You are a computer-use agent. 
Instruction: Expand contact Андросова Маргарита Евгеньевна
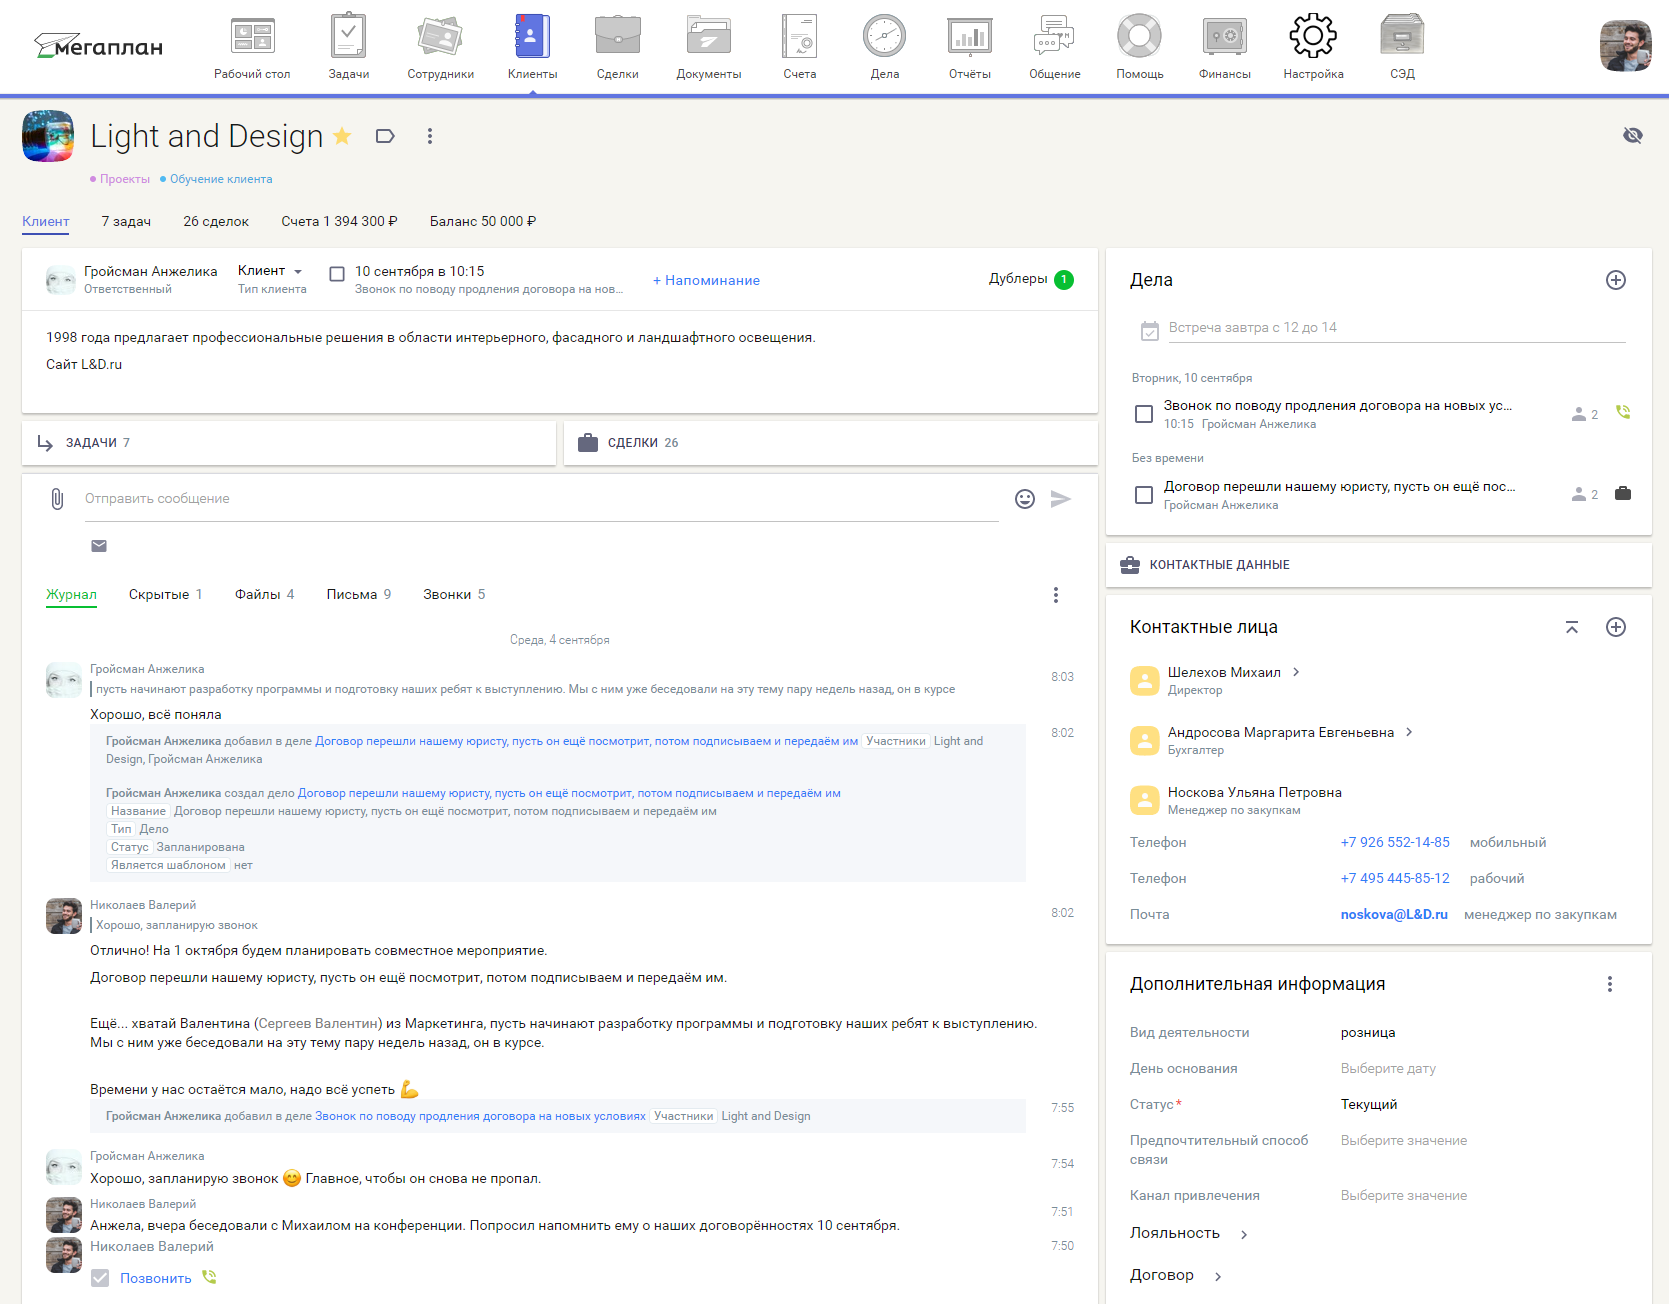(x=1409, y=732)
